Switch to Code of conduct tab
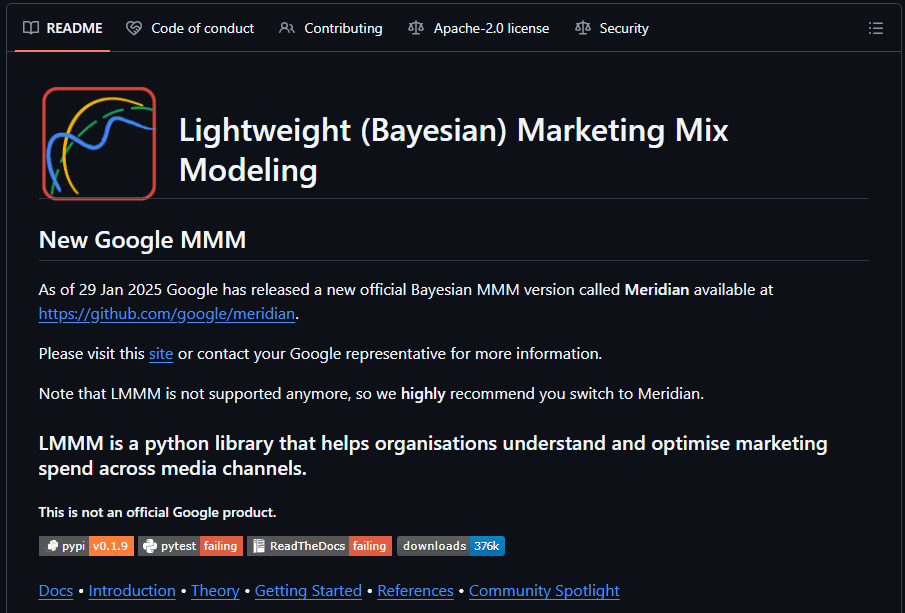 point(190,28)
